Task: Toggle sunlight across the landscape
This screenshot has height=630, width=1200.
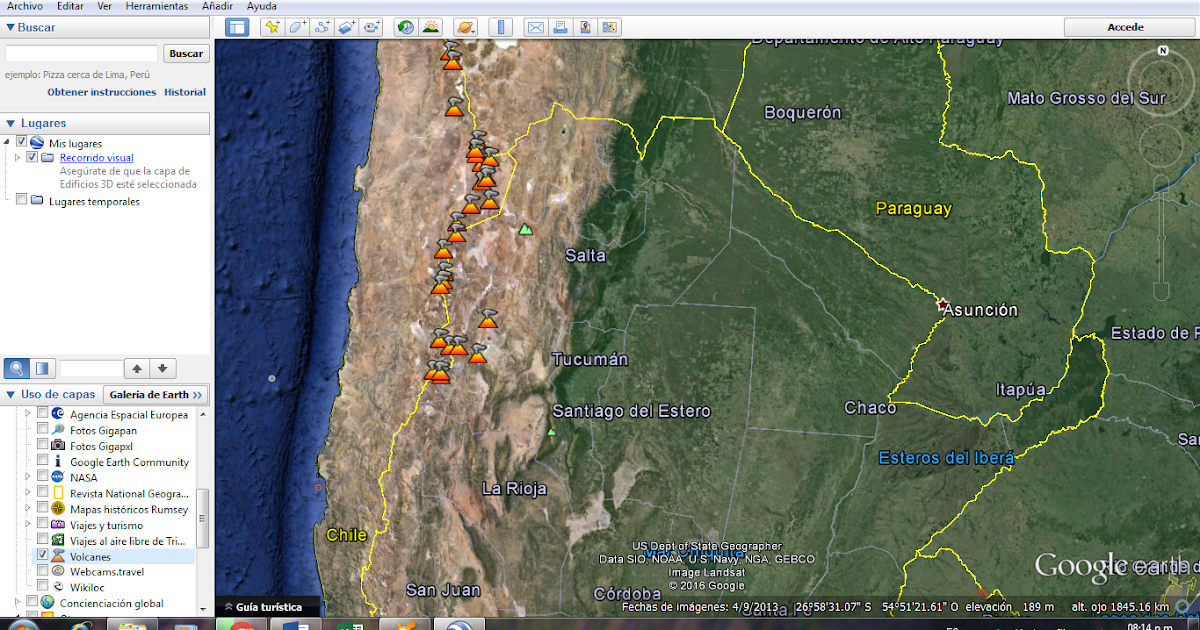Action: pyautogui.click(x=430, y=27)
